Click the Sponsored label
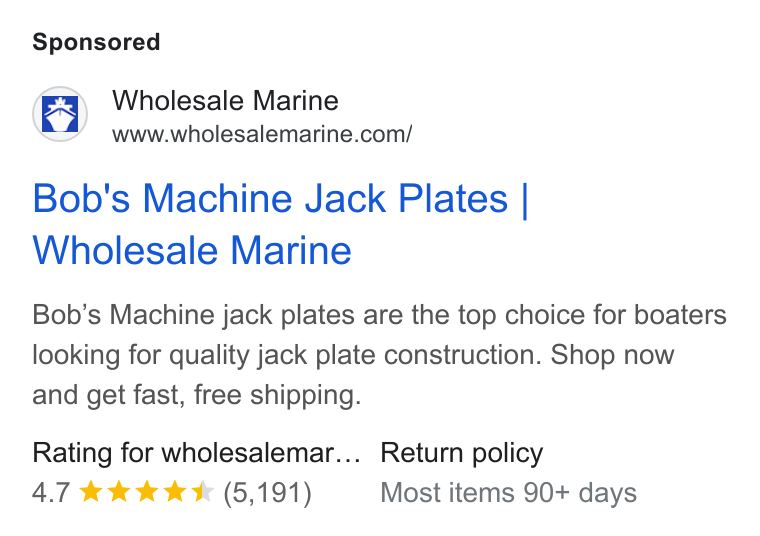Viewport: 760px width, 536px height. [x=96, y=42]
